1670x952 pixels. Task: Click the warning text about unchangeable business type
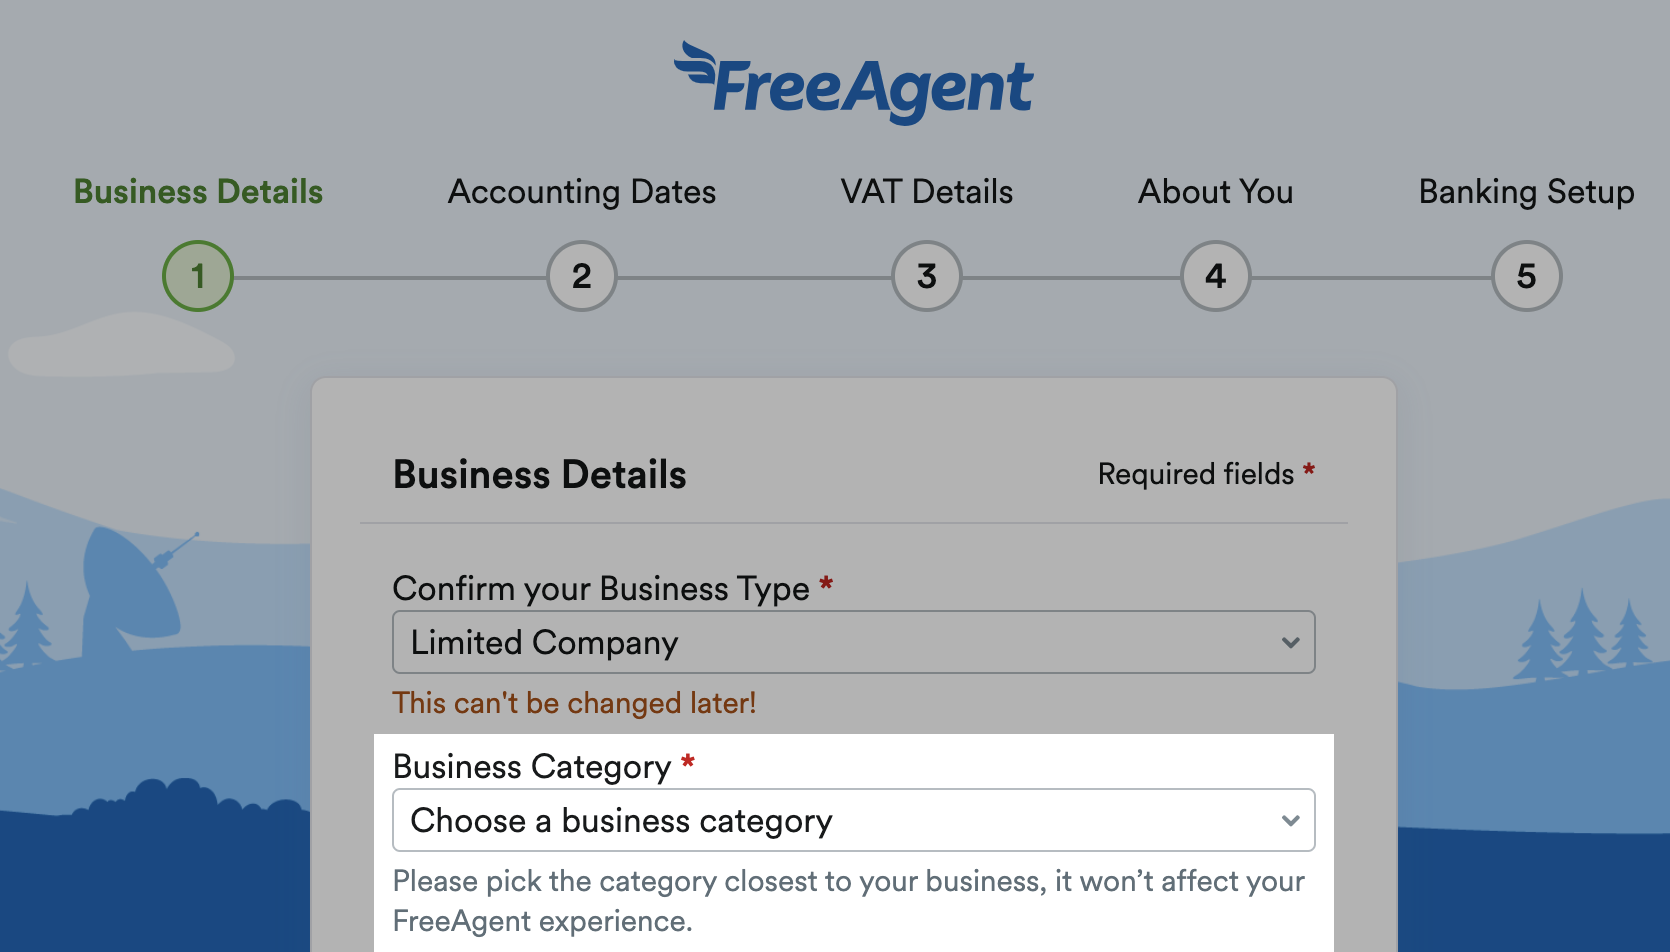[574, 703]
